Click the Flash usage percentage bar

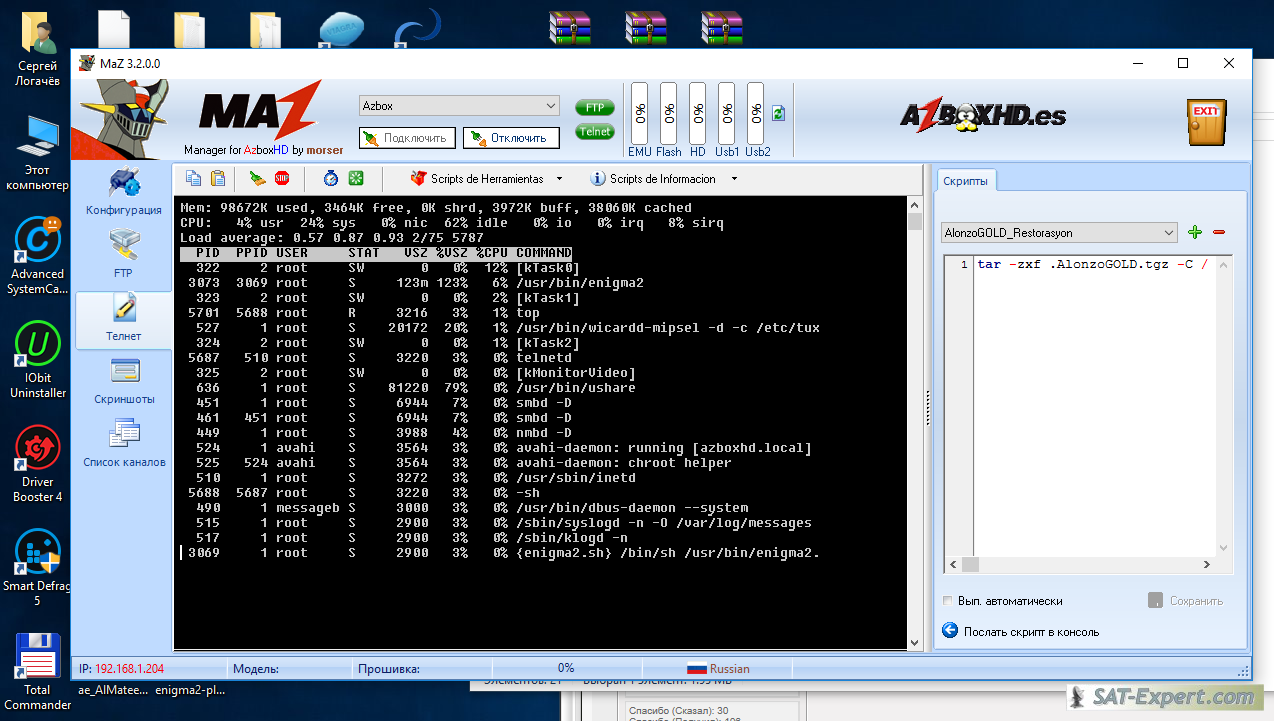(669, 114)
